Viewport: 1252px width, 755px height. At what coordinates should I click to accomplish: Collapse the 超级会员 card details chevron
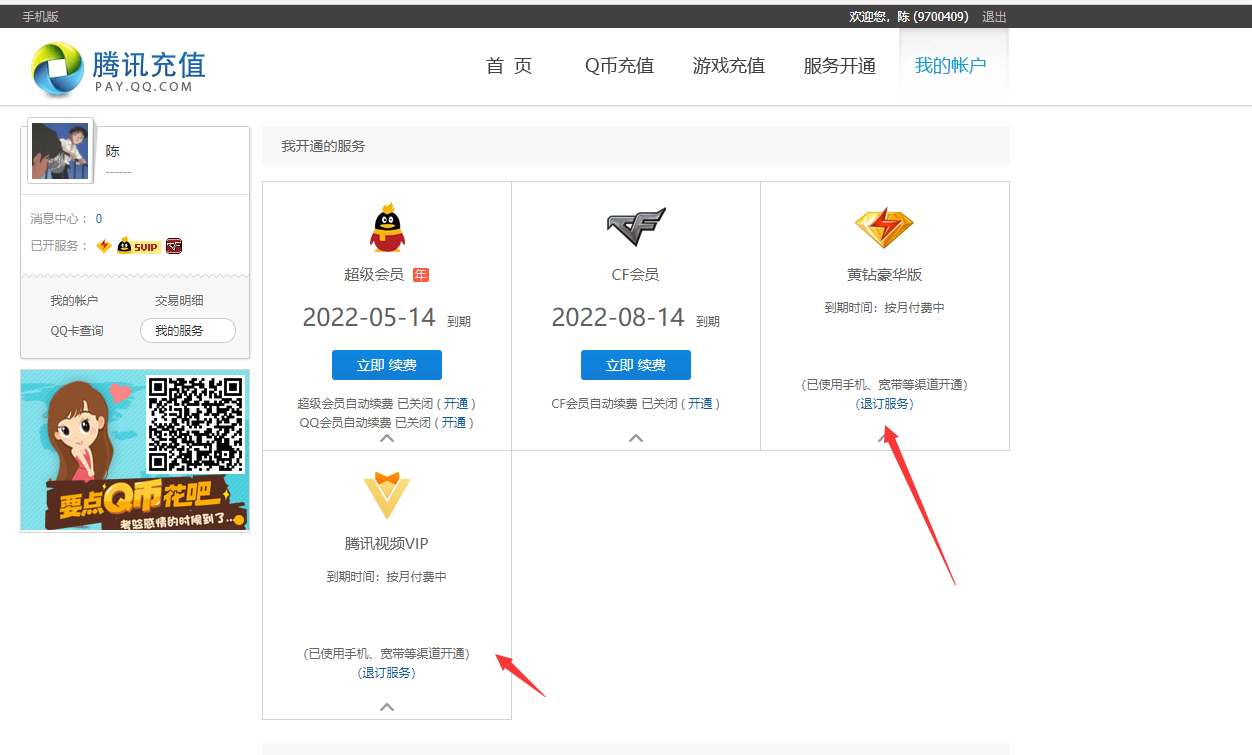pyautogui.click(x=387, y=439)
